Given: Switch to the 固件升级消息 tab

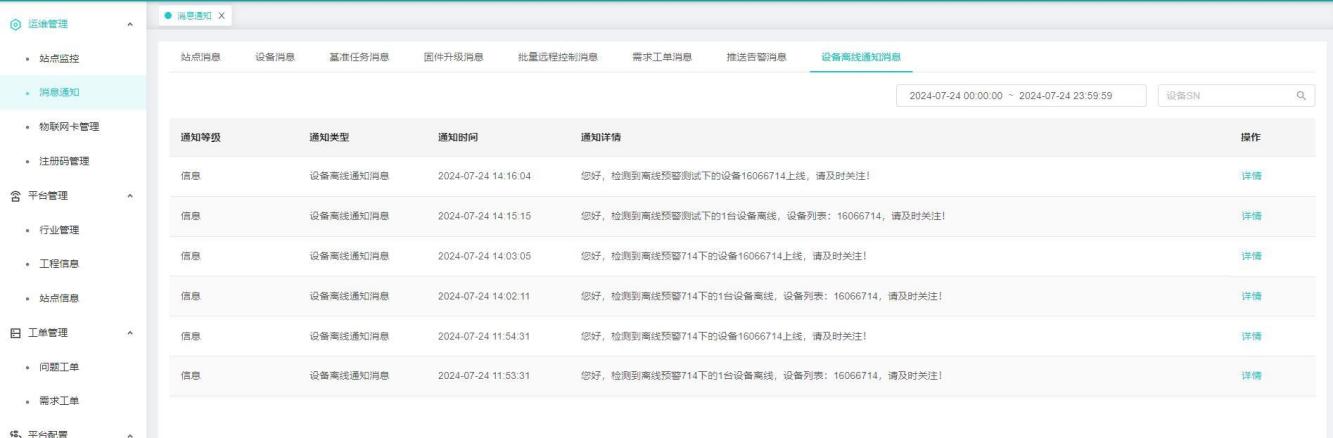Looking at the screenshot, I should click(454, 56).
